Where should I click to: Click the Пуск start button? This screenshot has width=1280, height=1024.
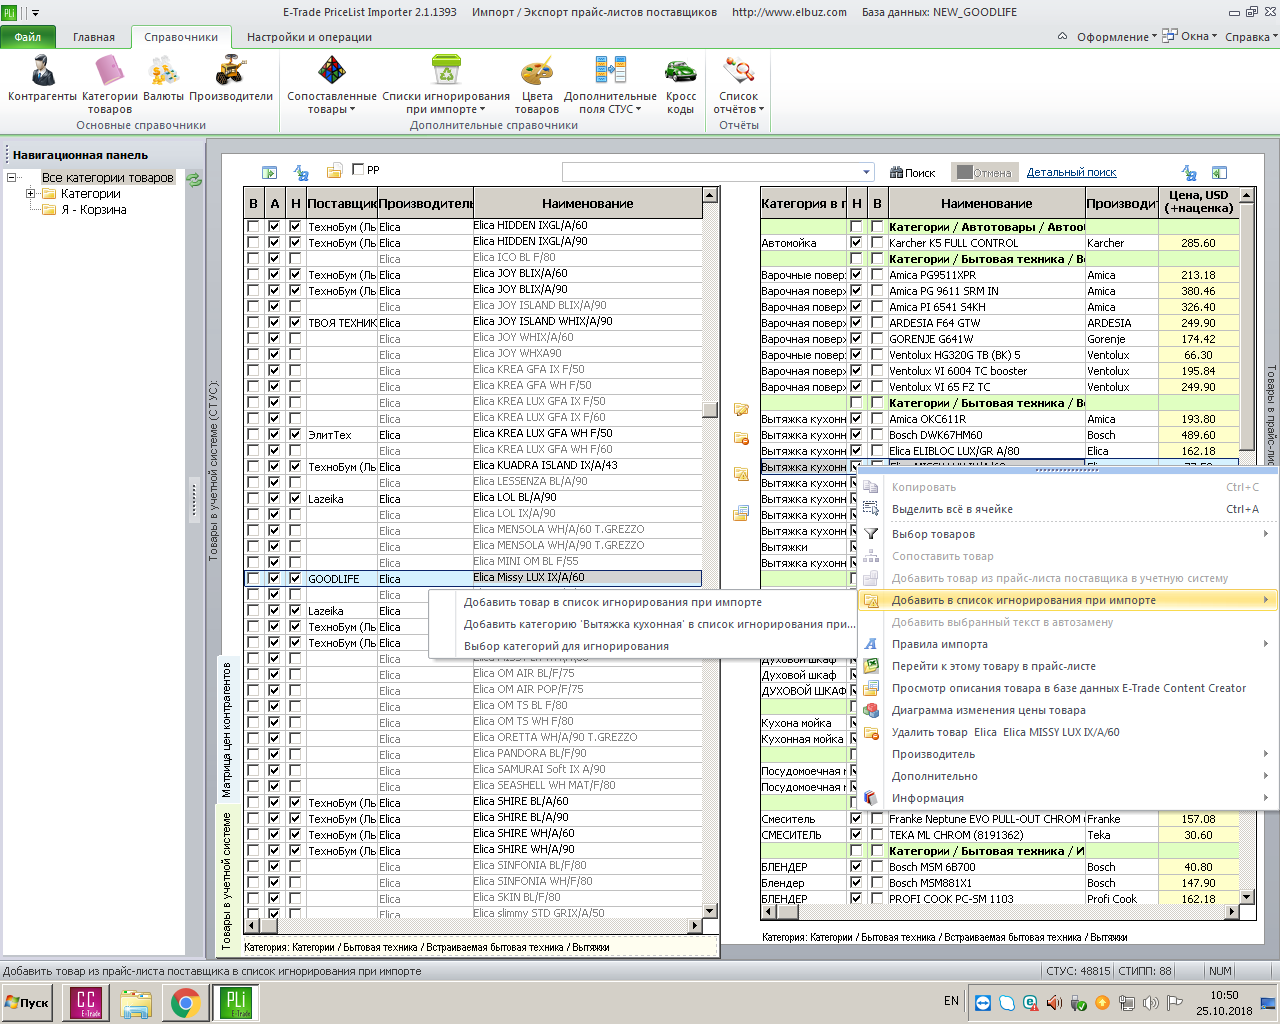(27, 1003)
